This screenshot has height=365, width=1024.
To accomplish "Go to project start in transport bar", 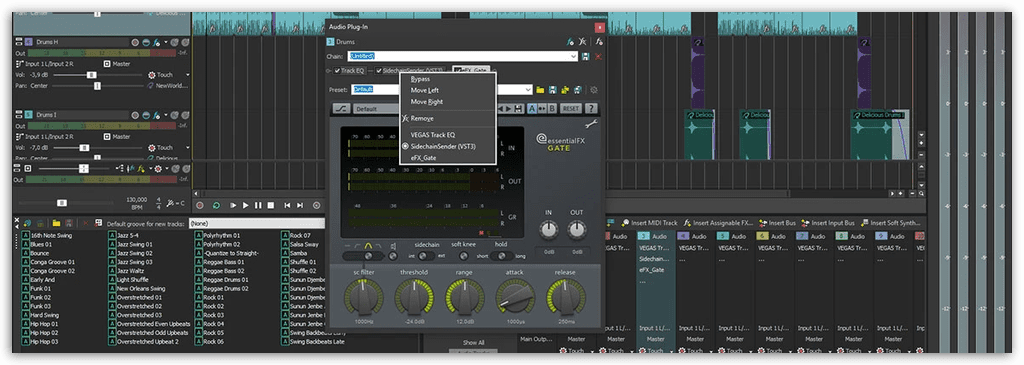I will [287, 205].
